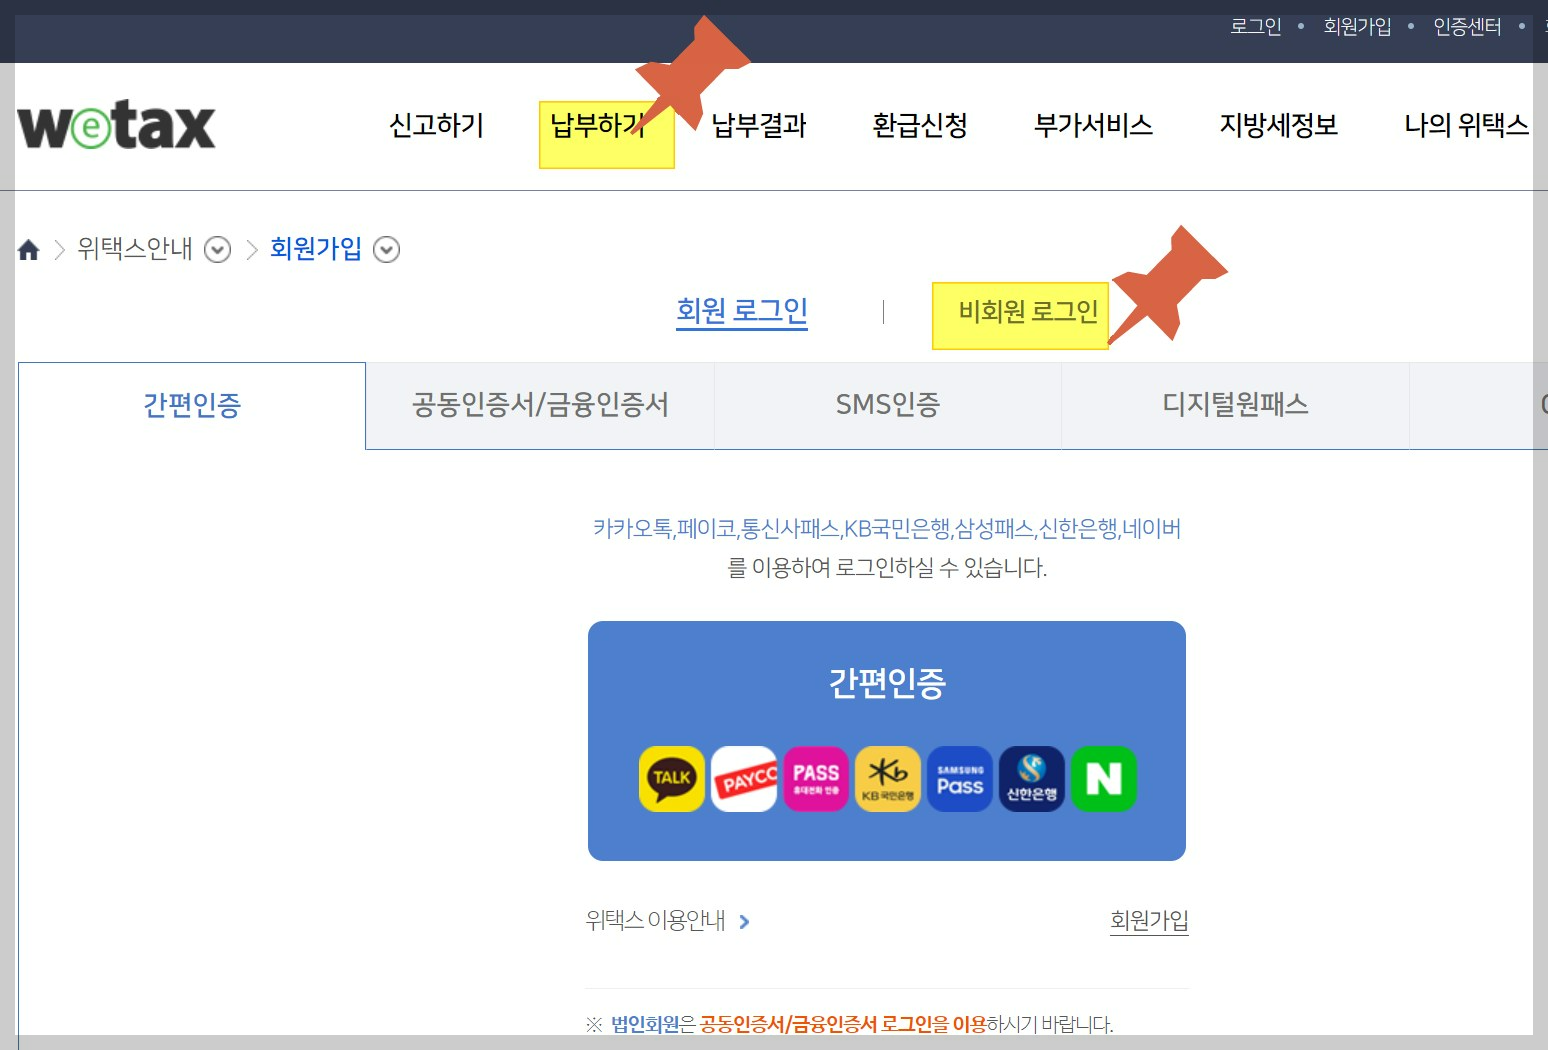Click the 회원가입 link below the authentication box

coord(1148,920)
